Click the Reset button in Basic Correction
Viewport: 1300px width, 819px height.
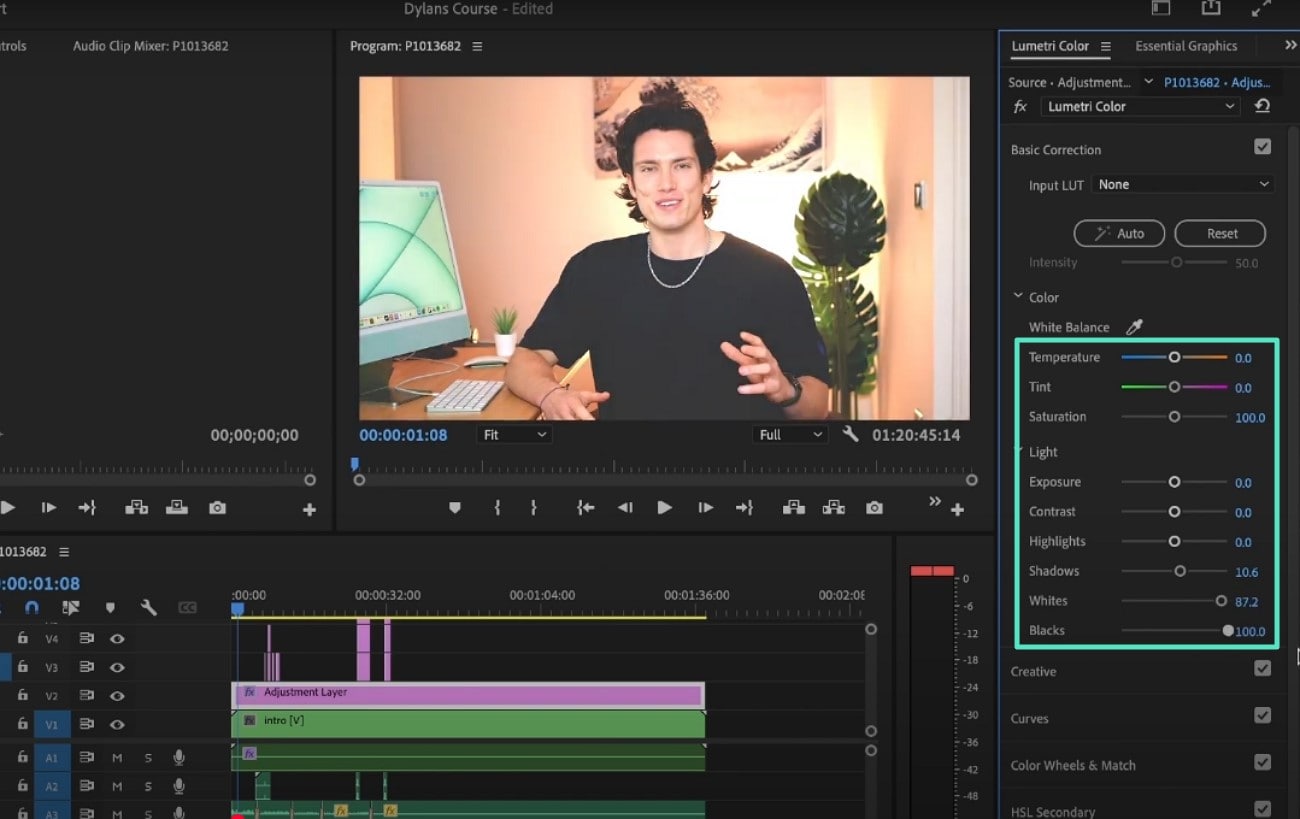(1220, 233)
